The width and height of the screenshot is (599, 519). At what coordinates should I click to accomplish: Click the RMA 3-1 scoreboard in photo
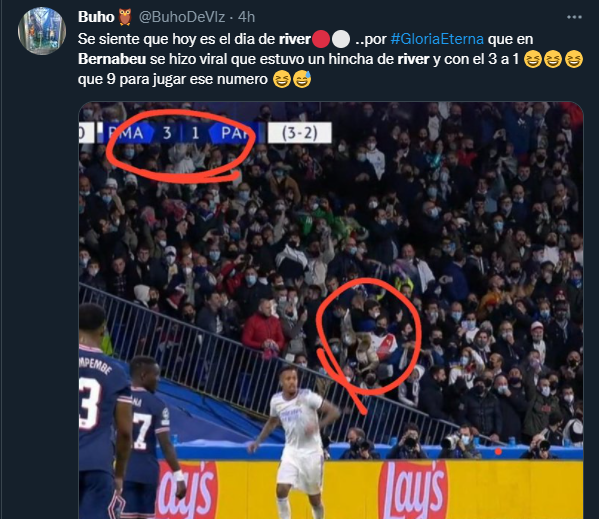pyautogui.click(x=177, y=133)
